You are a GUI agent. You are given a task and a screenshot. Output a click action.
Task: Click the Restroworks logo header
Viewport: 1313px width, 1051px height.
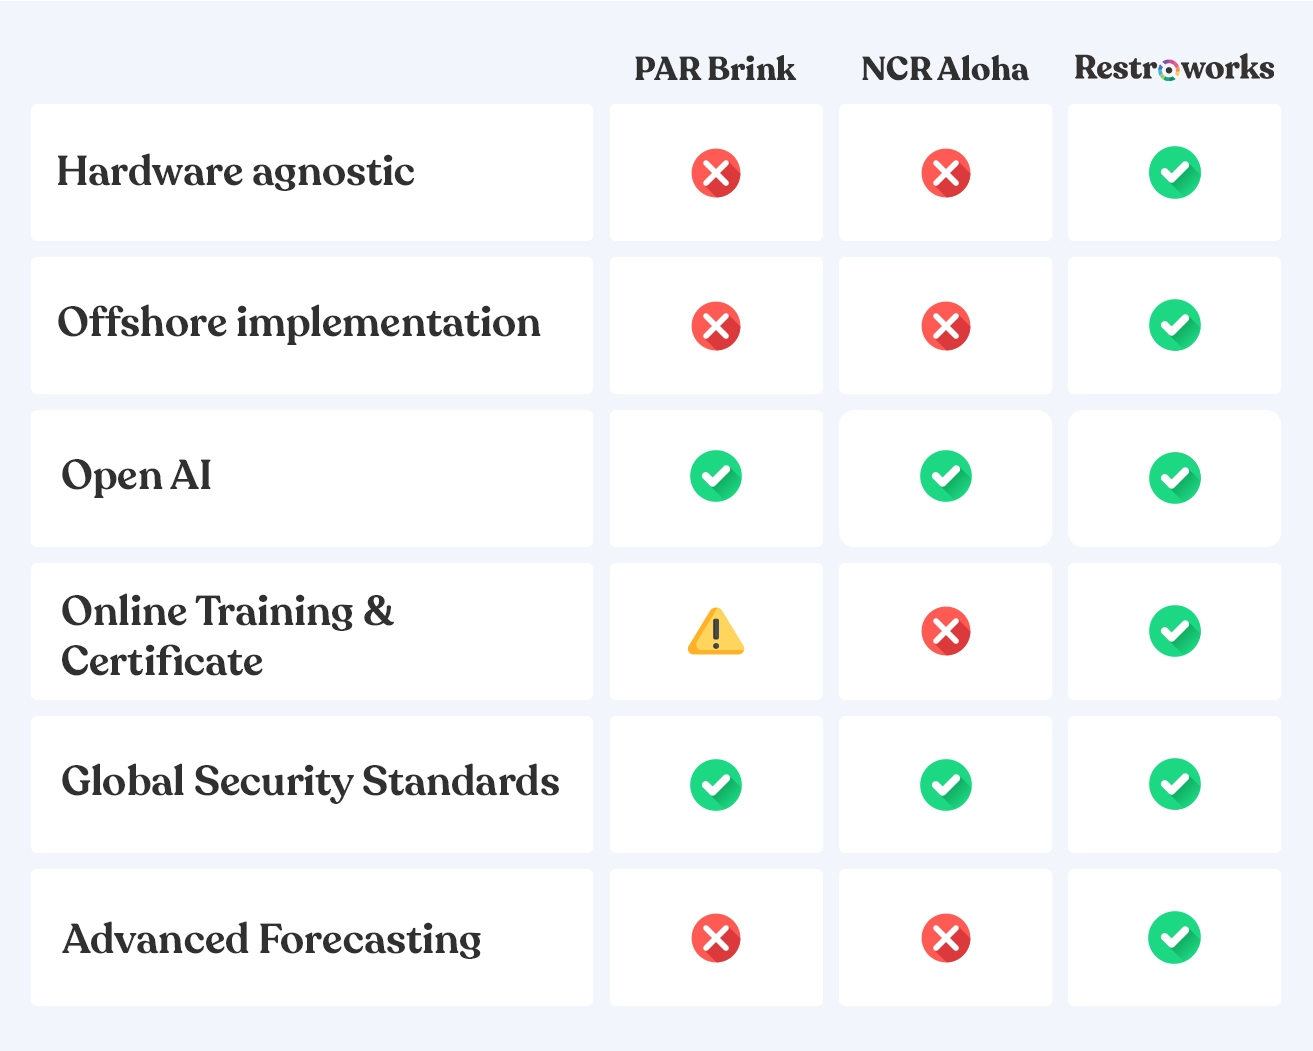point(1174,68)
